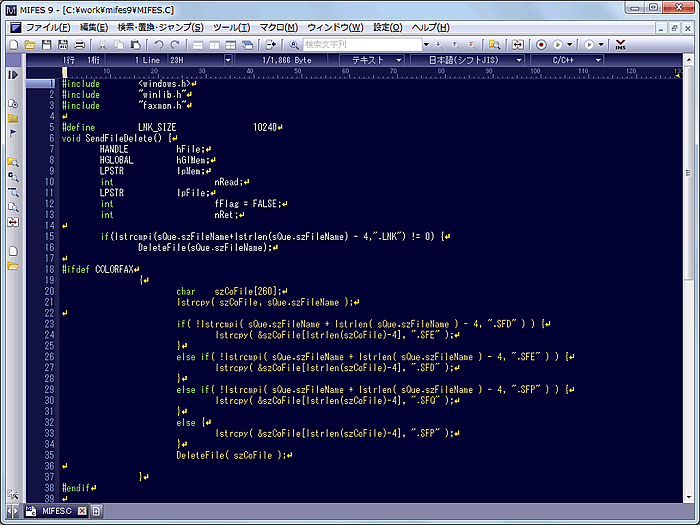
Task: Open the ファイル(F) menu
Action: 47,27
